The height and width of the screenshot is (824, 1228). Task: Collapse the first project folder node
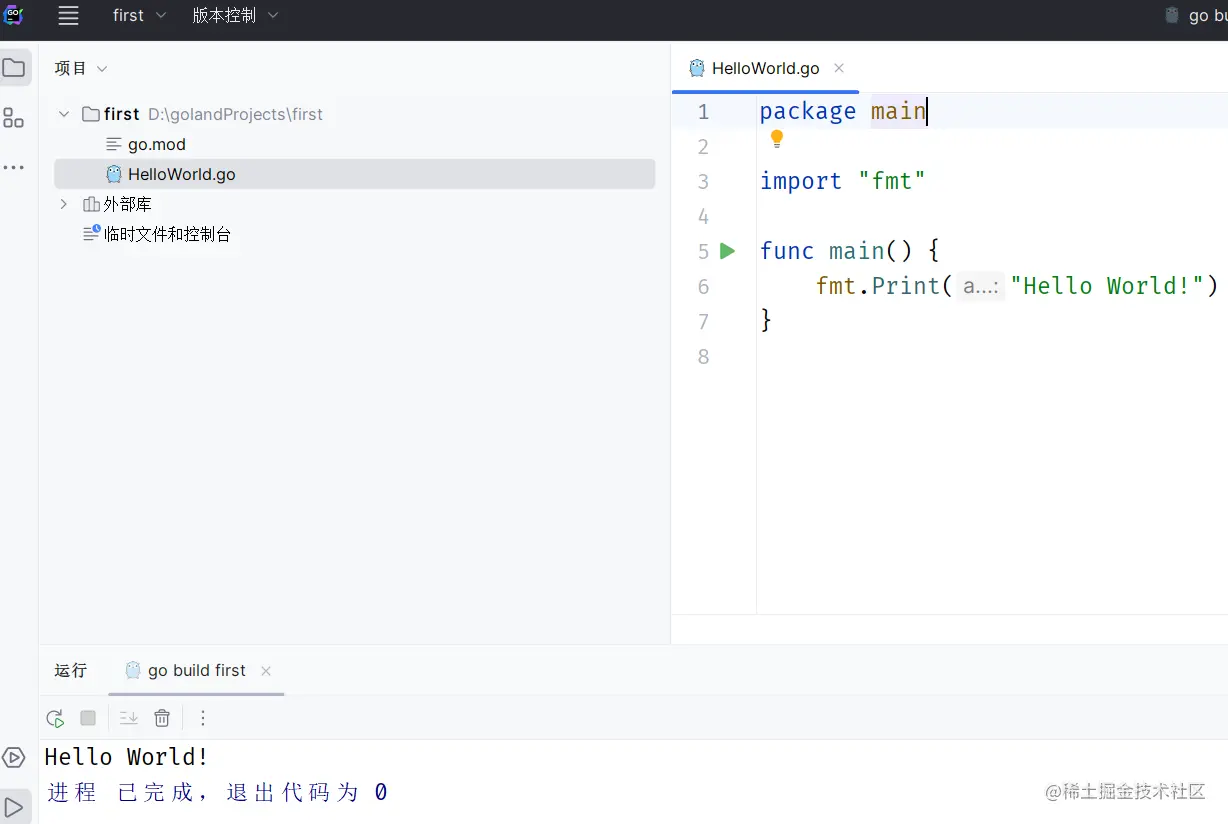coord(64,114)
